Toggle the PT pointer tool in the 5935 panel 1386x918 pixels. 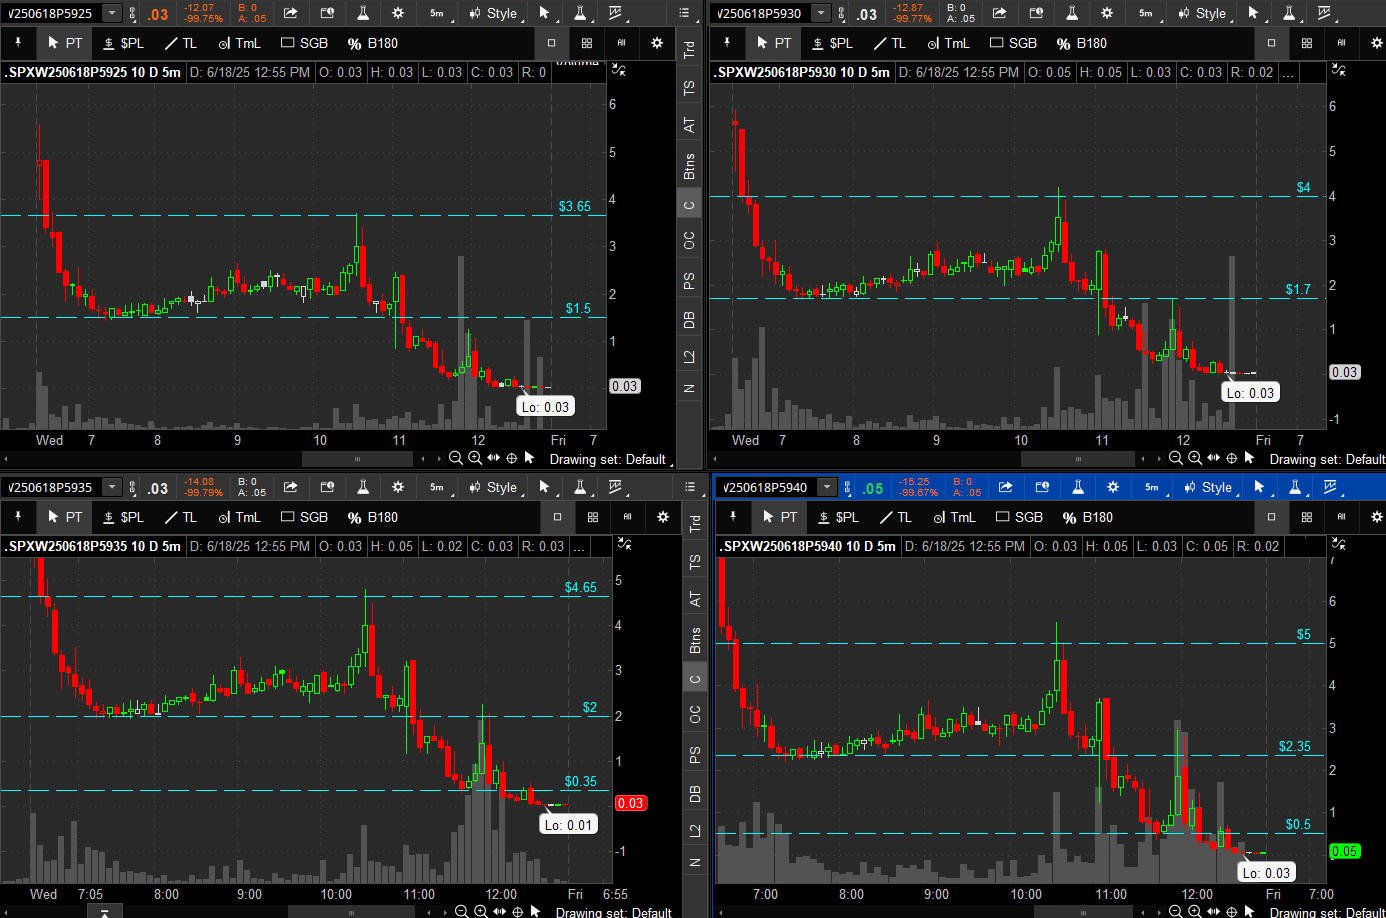65,517
